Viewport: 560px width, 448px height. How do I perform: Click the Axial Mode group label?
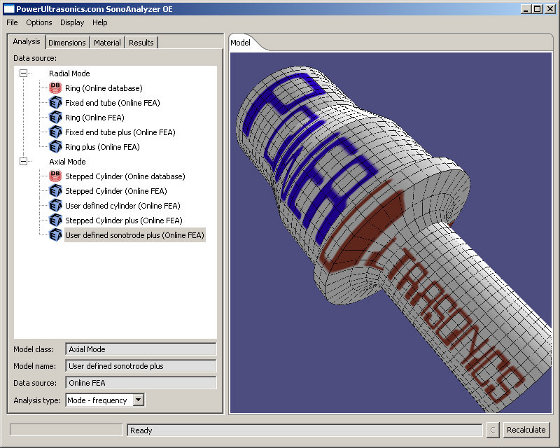(x=67, y=161)
